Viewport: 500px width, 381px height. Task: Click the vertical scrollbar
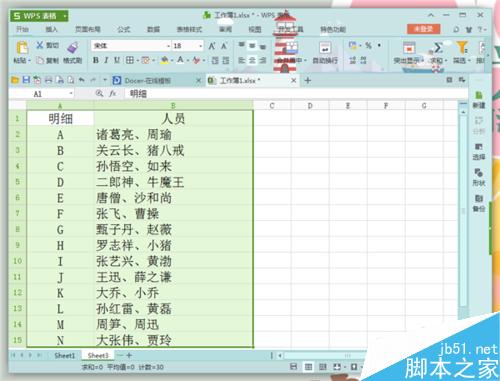point(463,210)
